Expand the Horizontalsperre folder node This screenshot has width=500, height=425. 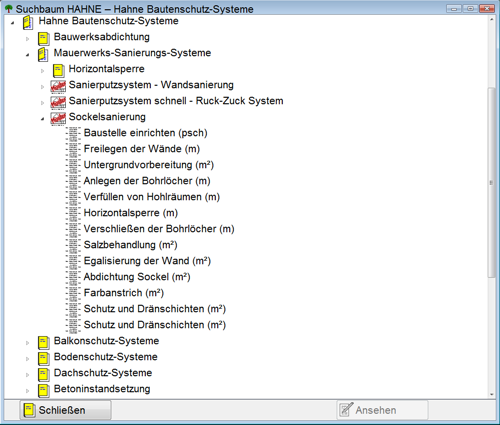(x=43, y=71)
